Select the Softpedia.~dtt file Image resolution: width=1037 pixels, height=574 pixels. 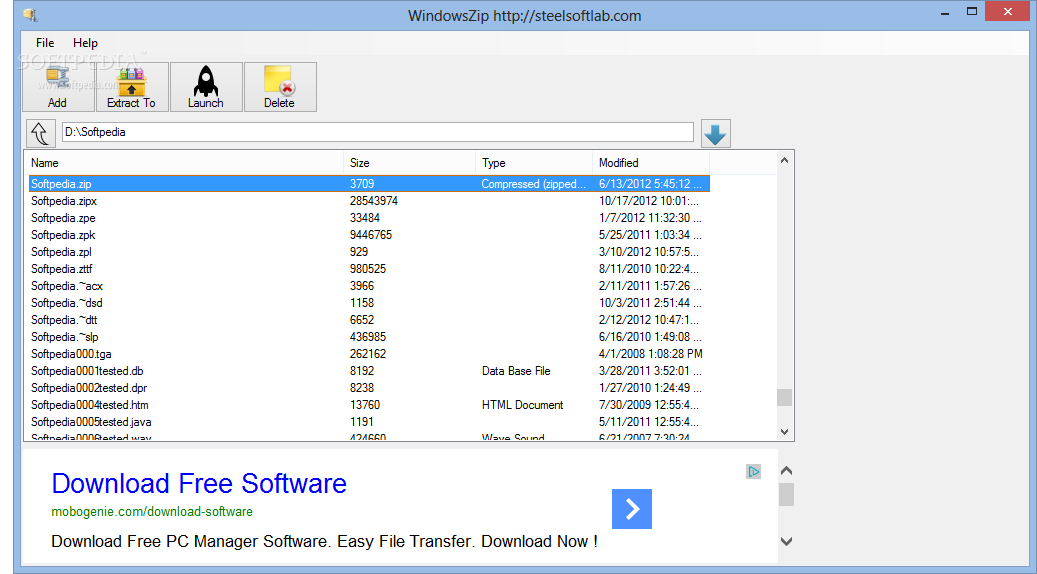click(64, 320)
